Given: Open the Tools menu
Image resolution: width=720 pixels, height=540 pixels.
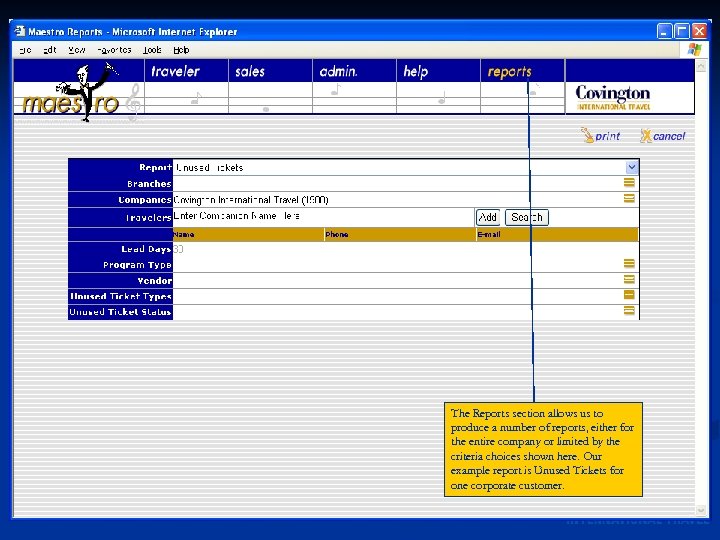Looking at the screenshot, I should point(152,50).
